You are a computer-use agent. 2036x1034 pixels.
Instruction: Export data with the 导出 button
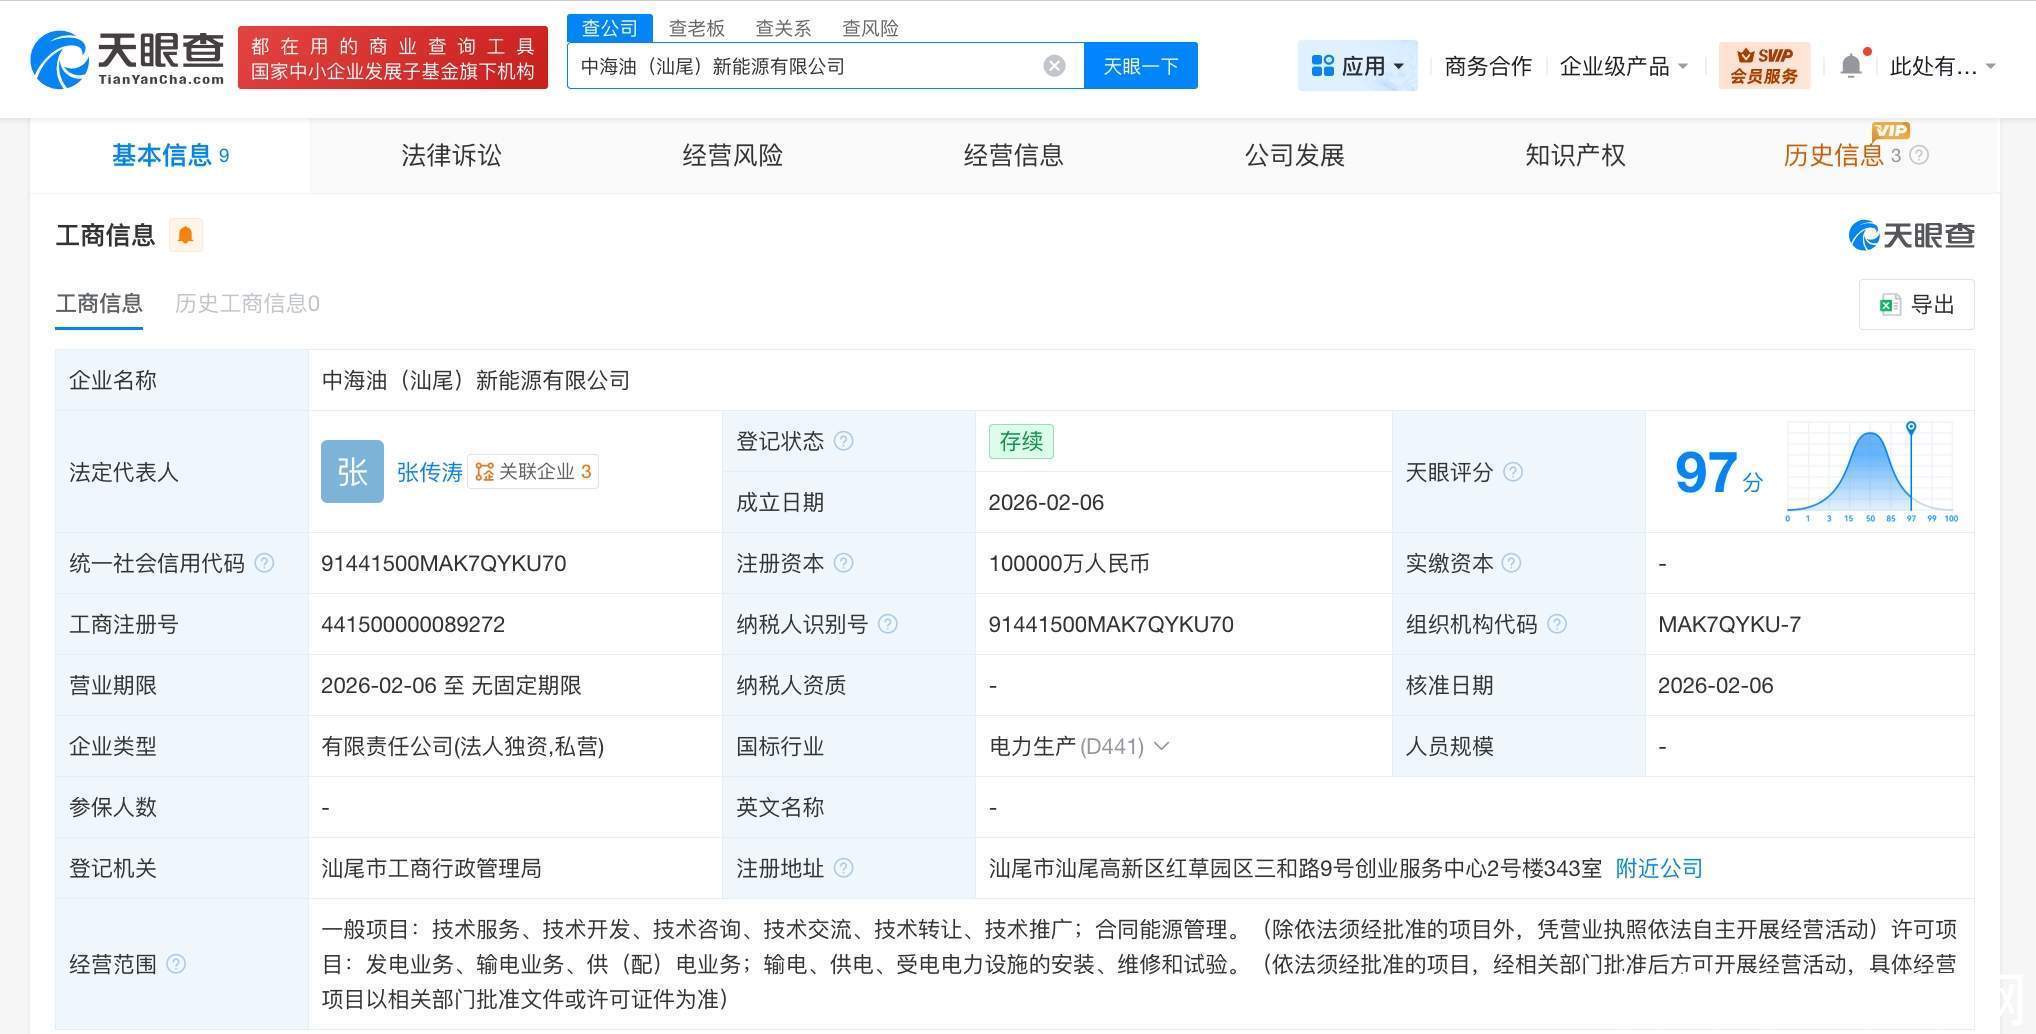pos(1916,304)
